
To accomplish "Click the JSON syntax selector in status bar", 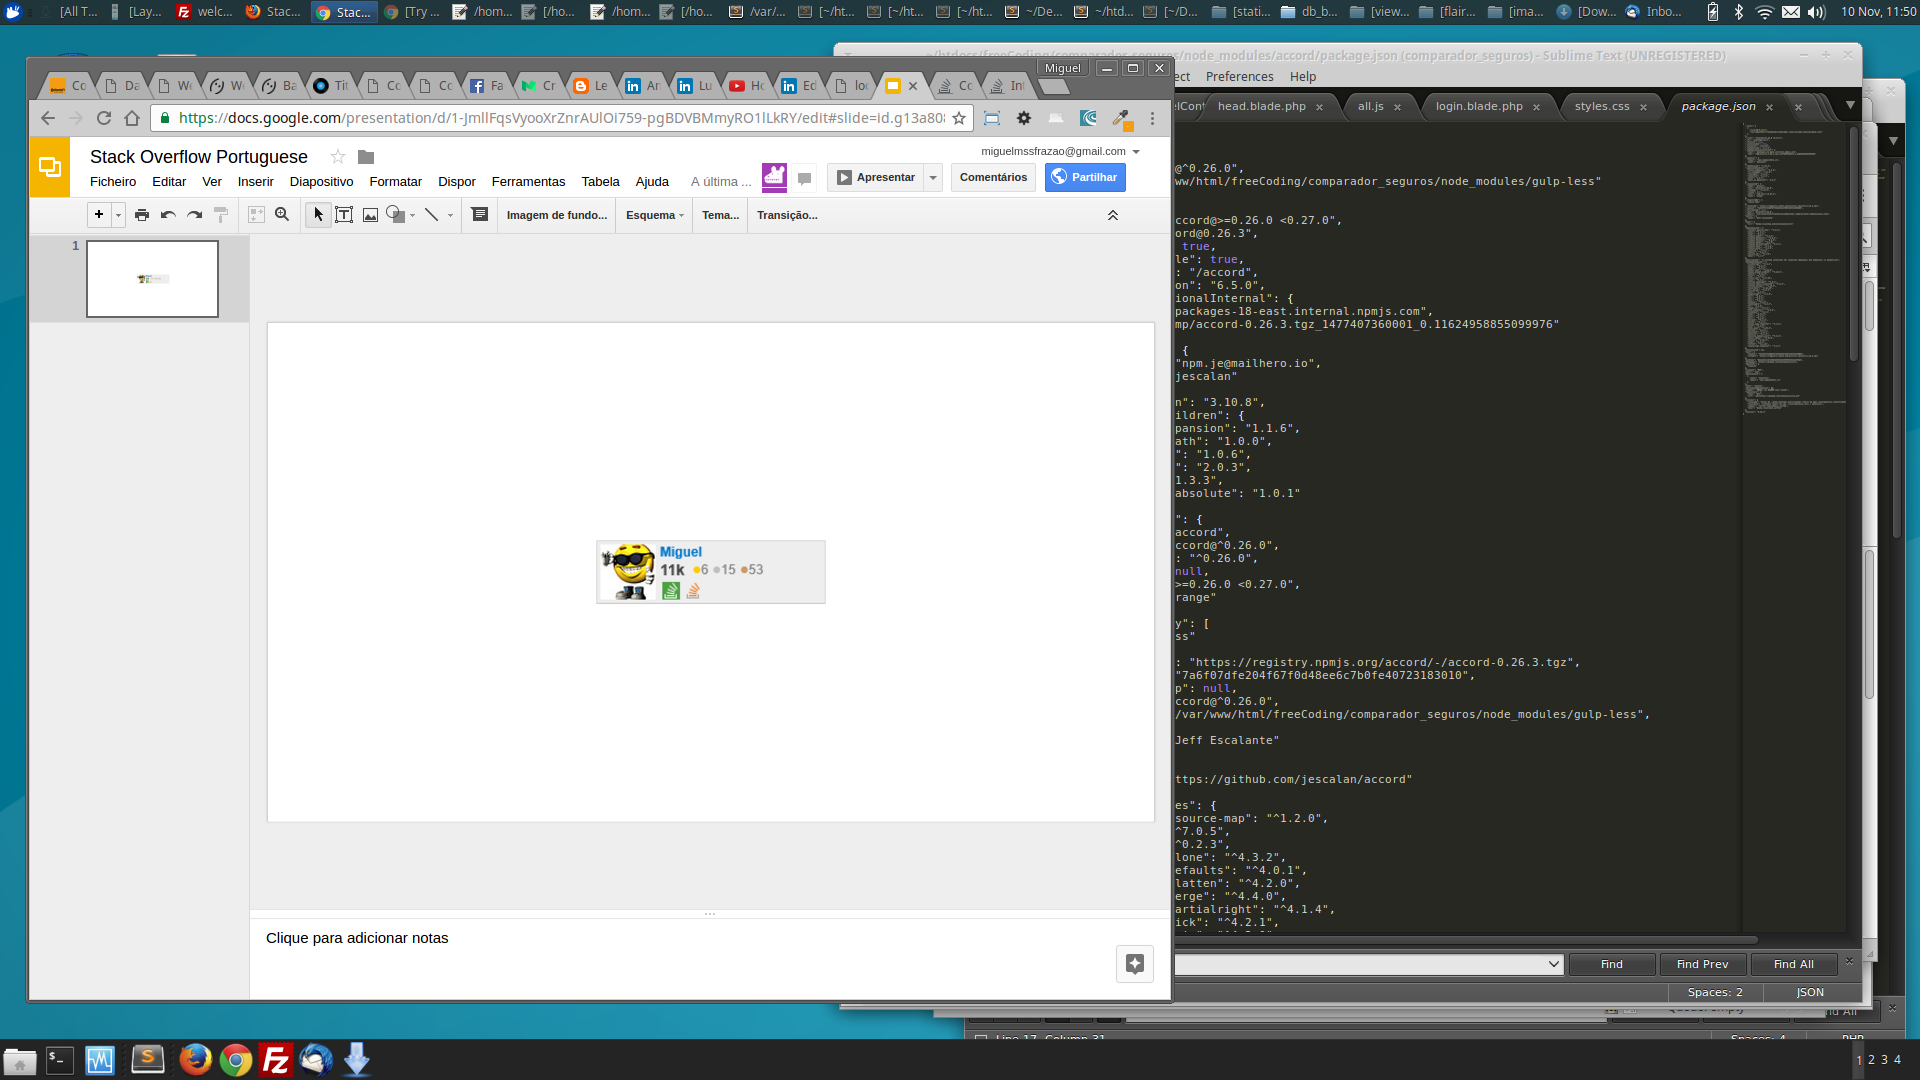I will [x=1810, y=993].
